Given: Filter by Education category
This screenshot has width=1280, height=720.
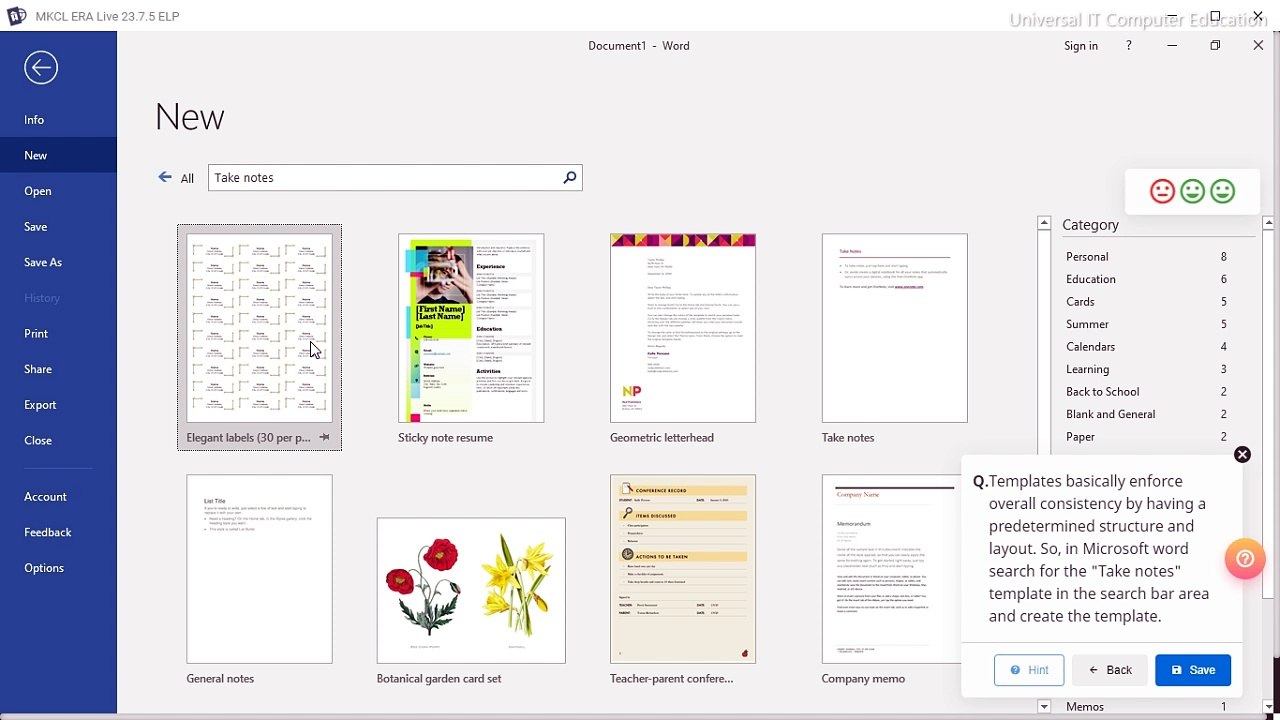Looking at the screenshot, I should [1090, 279].
